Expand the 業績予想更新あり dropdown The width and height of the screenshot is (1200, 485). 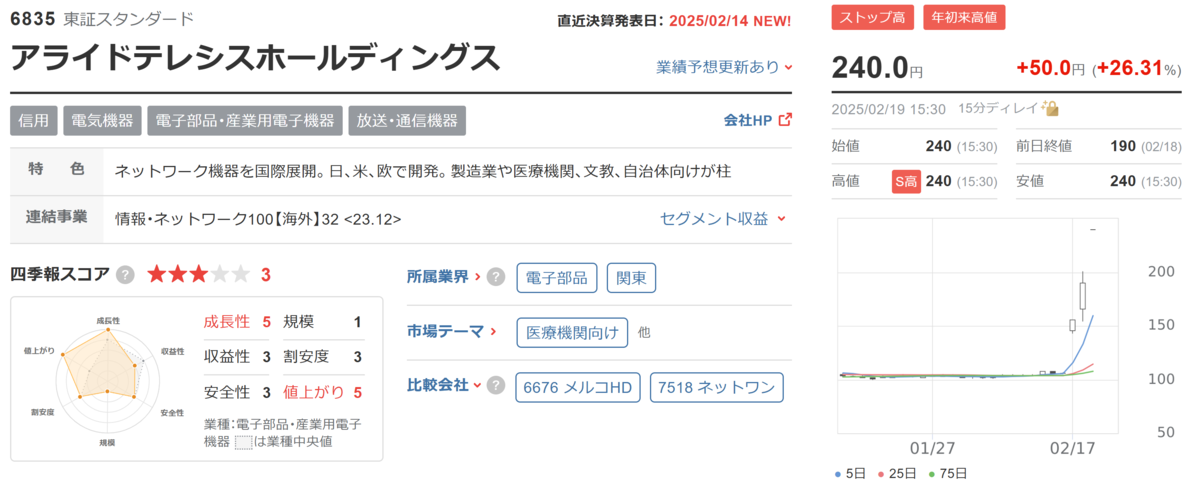[724, 67]
